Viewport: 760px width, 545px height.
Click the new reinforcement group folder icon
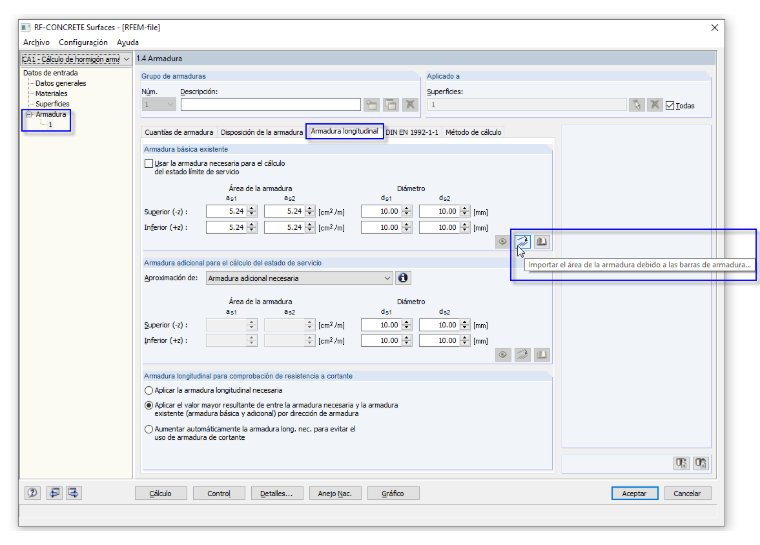(x=372, y=105)
